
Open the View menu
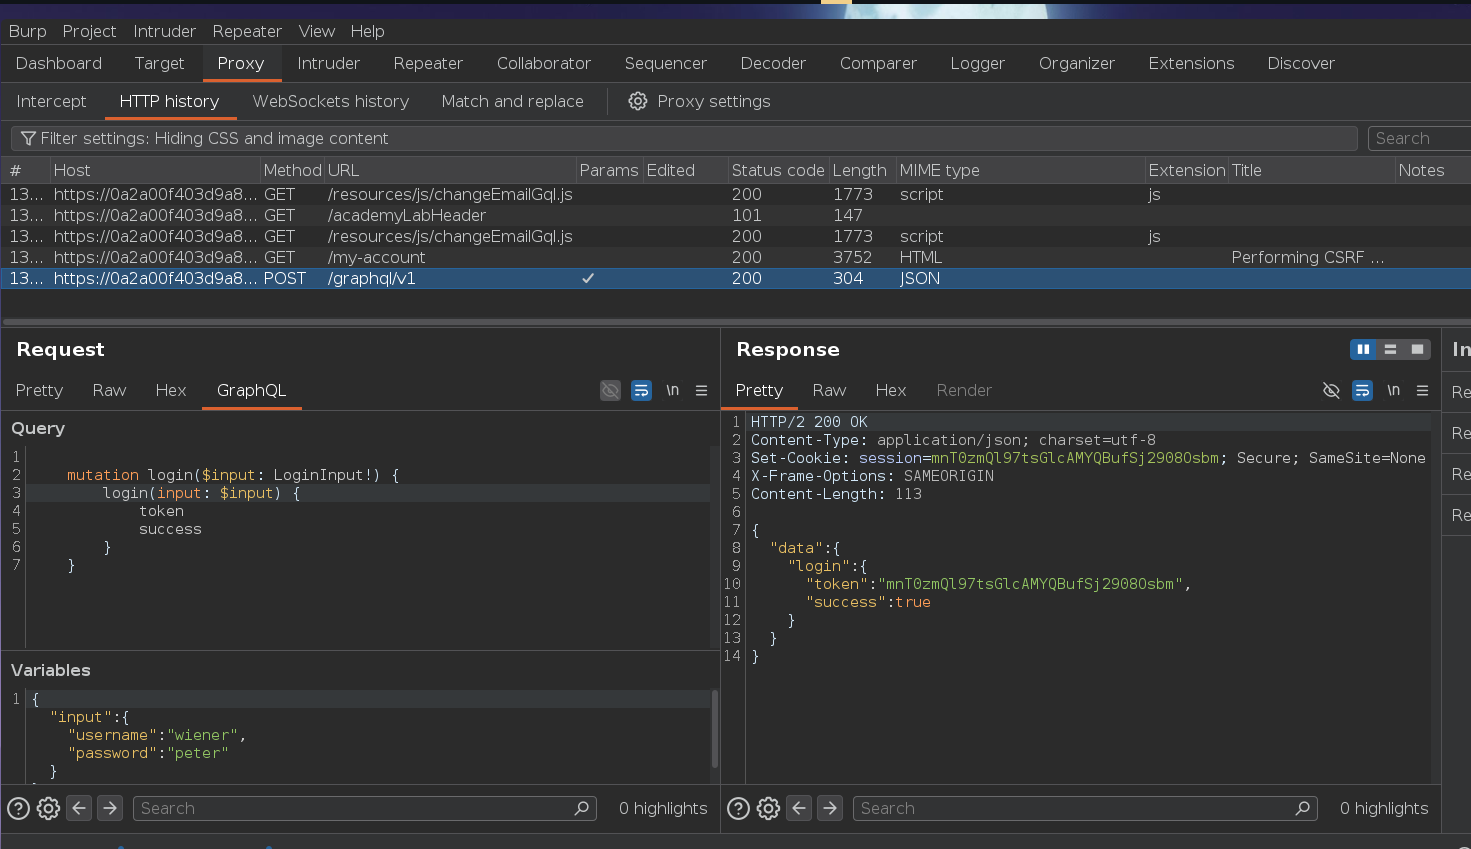(316, 31)
